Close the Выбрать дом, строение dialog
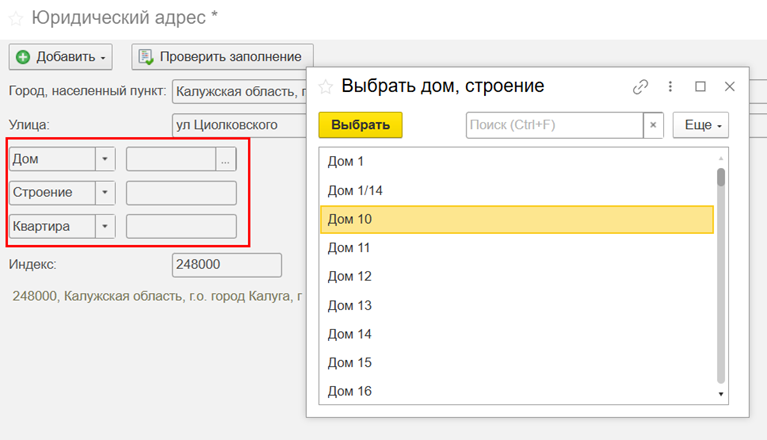Screen dimensions: 767x440 pos(730,87)
